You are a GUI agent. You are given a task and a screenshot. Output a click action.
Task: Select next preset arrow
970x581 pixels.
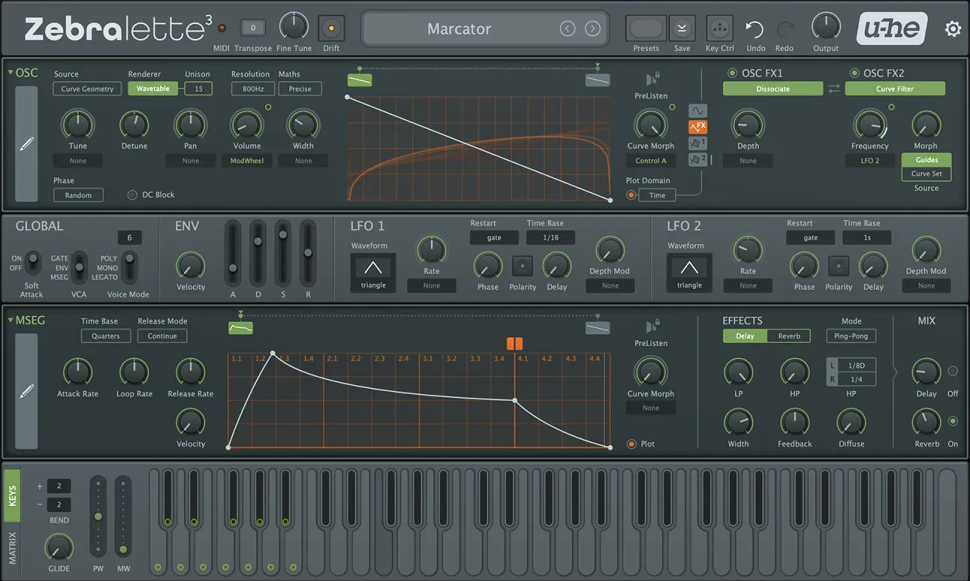pos(593,29)
